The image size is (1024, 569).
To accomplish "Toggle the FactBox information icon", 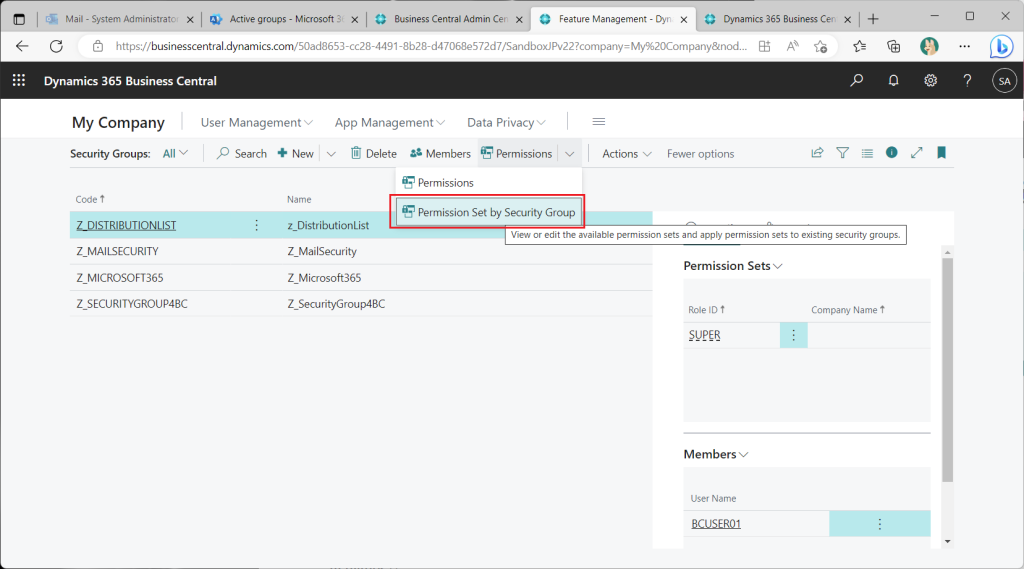I will coord(891,152).
